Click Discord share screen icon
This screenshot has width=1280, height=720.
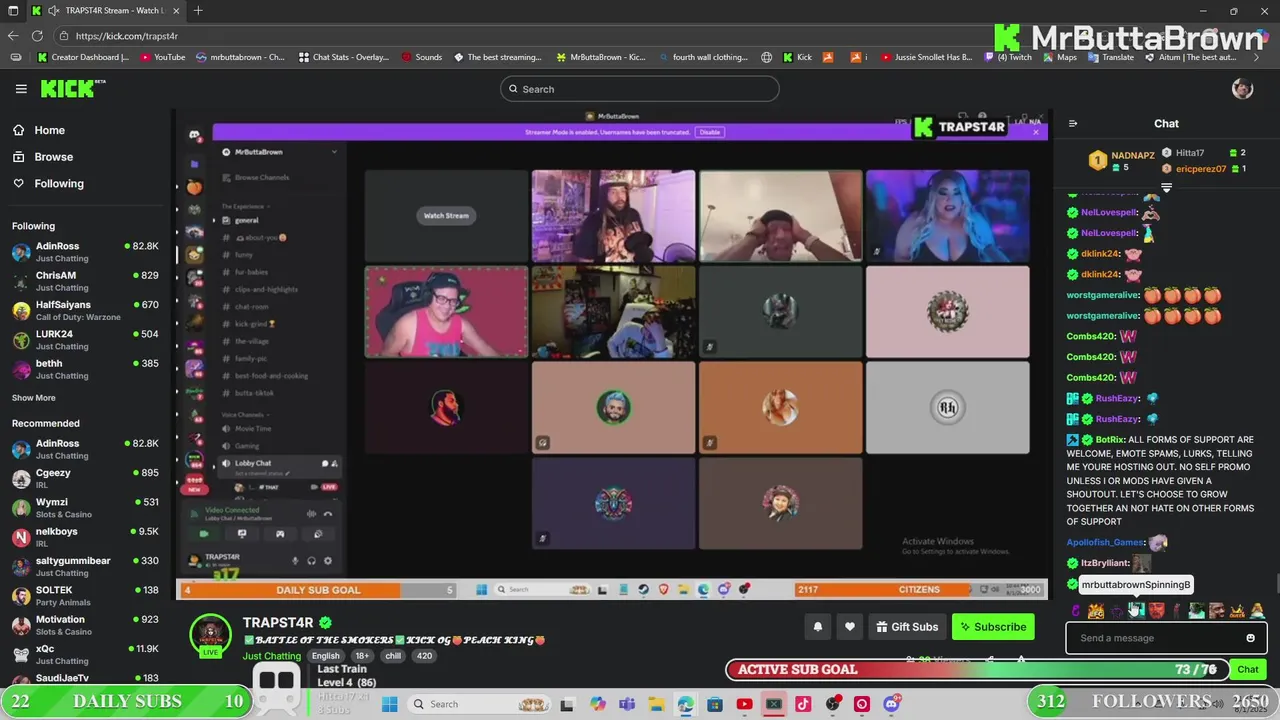242,534
